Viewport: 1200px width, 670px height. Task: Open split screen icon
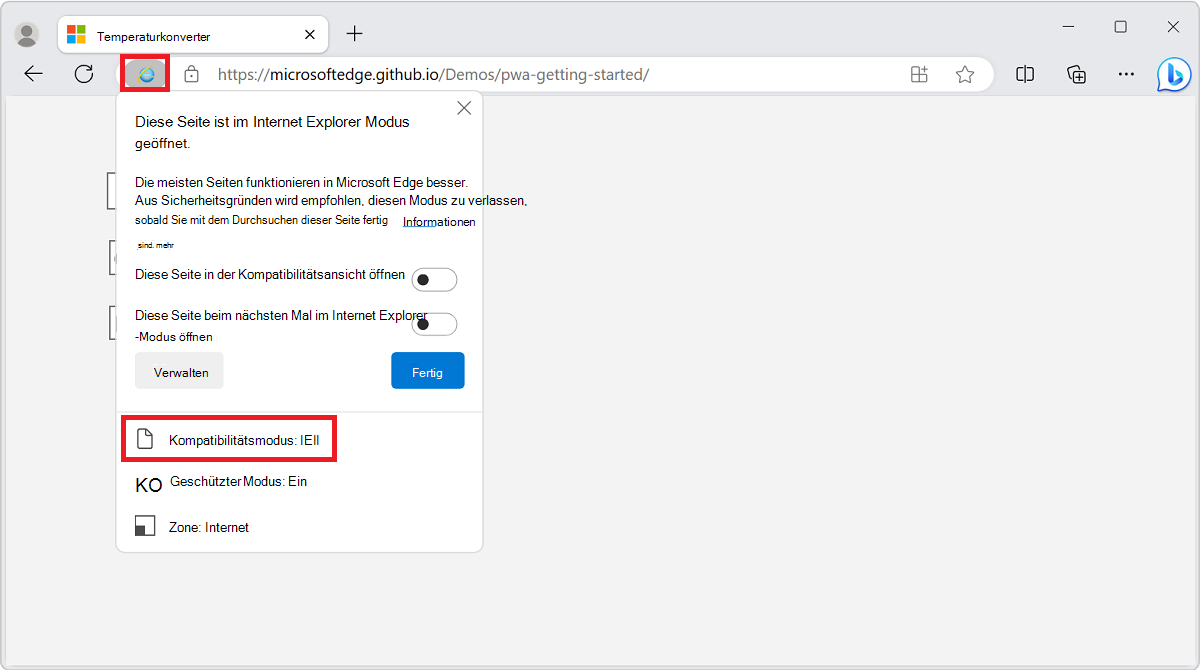(x=1025, y=74)
